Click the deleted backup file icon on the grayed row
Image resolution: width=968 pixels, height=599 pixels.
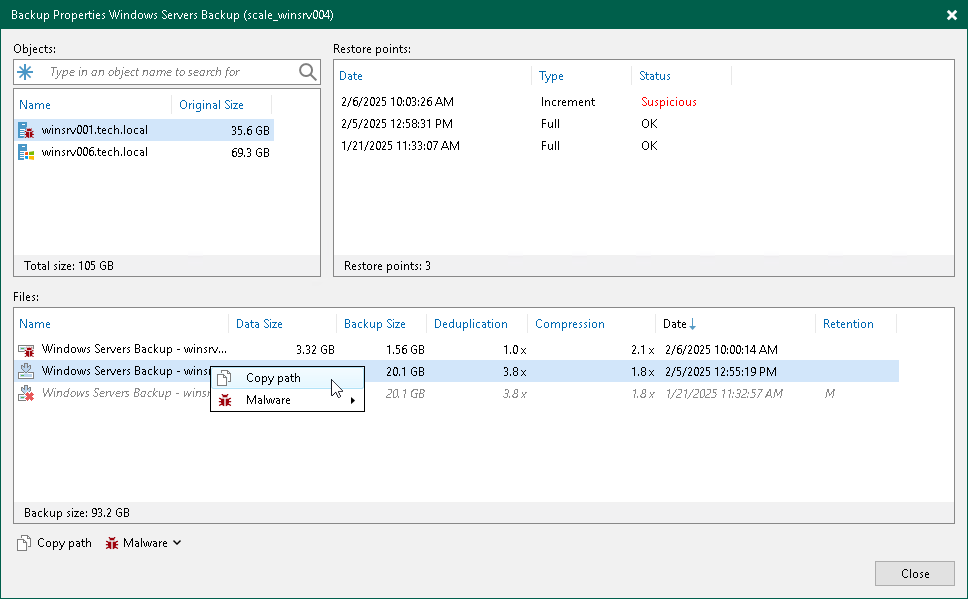[25, 392]
